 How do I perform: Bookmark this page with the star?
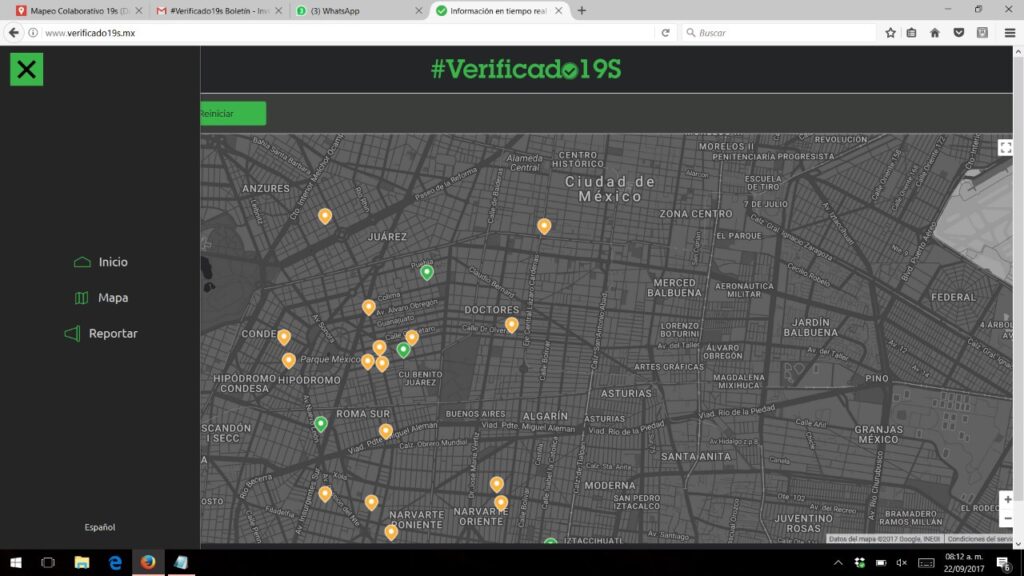(890, 33)
